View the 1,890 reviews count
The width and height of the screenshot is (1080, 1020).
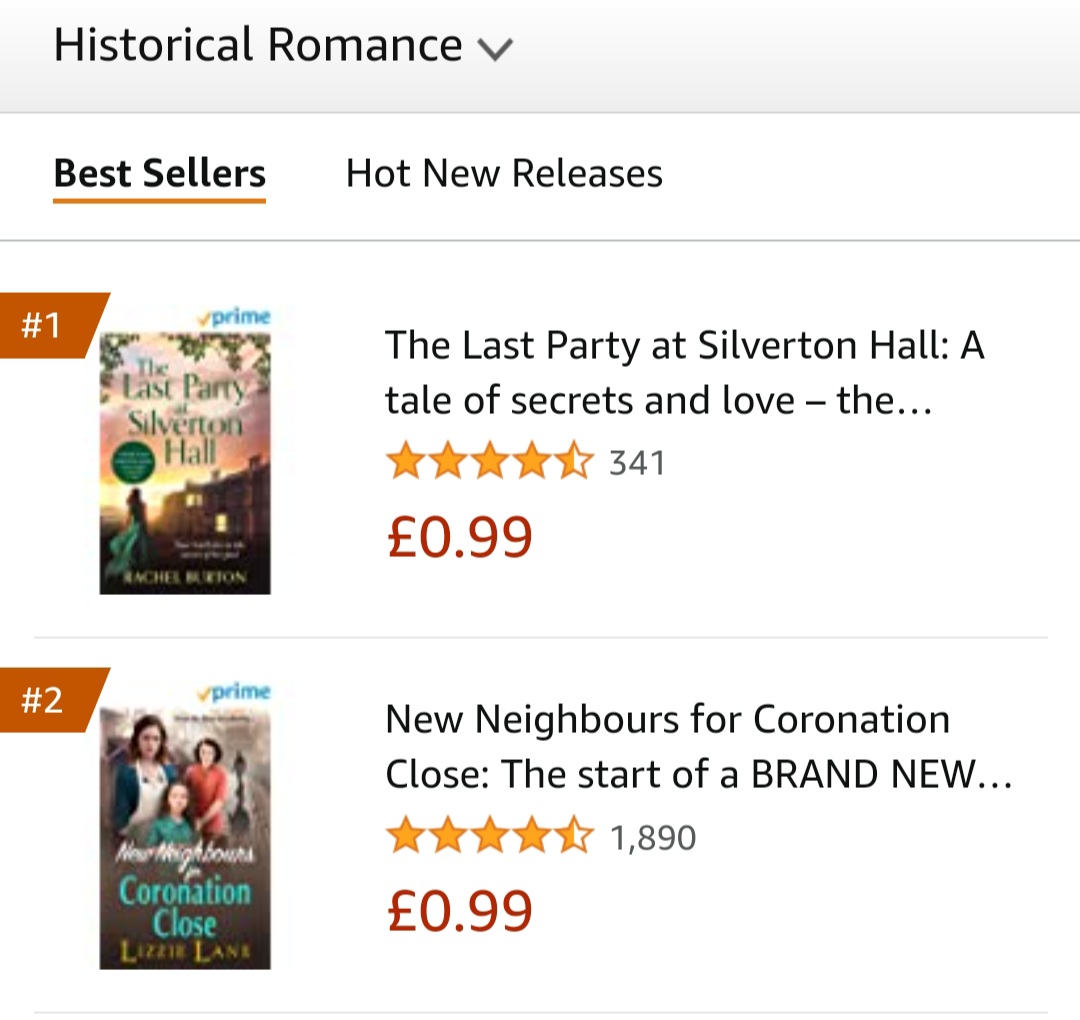click(x=653, y=837)
